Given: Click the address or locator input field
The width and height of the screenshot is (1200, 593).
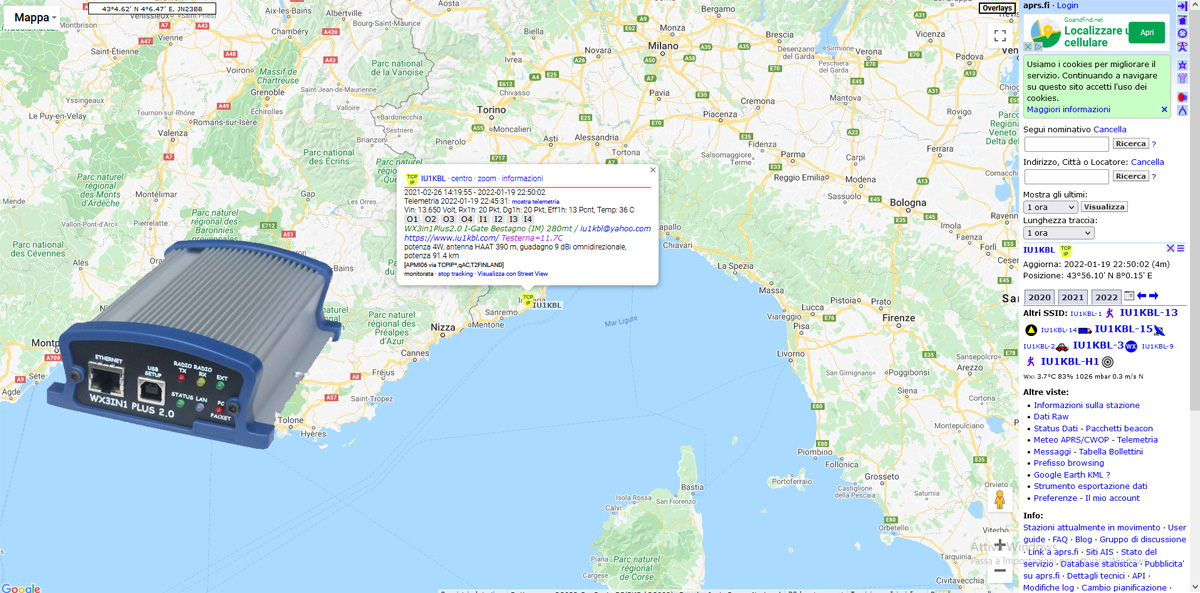Looking at the screenshot, I should click(1066, 177).
